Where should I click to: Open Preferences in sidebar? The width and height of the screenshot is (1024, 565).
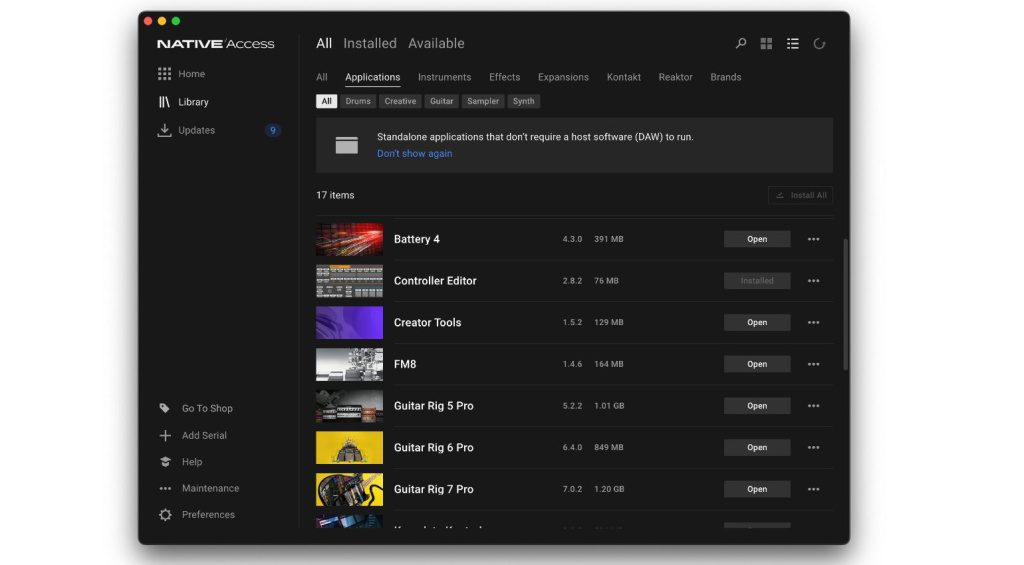click(x=208, y=515)
